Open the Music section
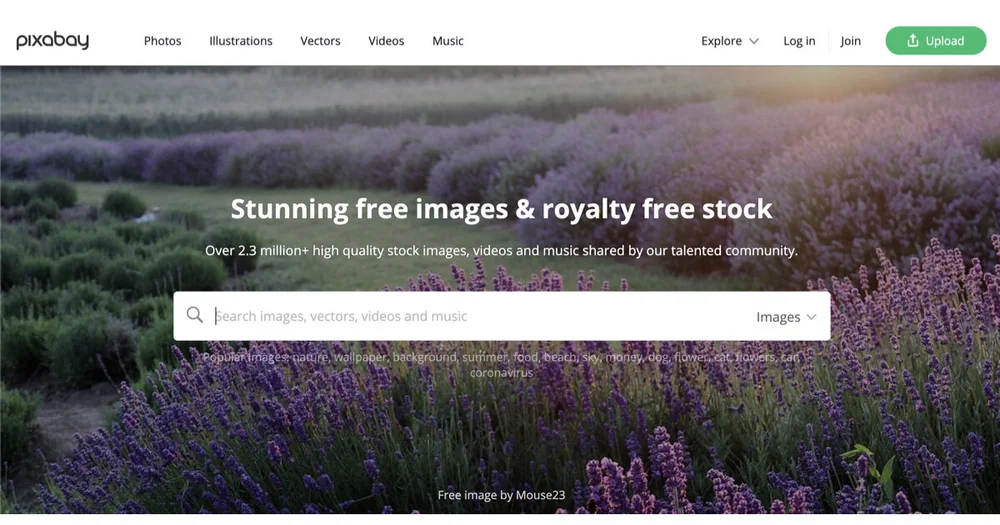 [448, 41]
